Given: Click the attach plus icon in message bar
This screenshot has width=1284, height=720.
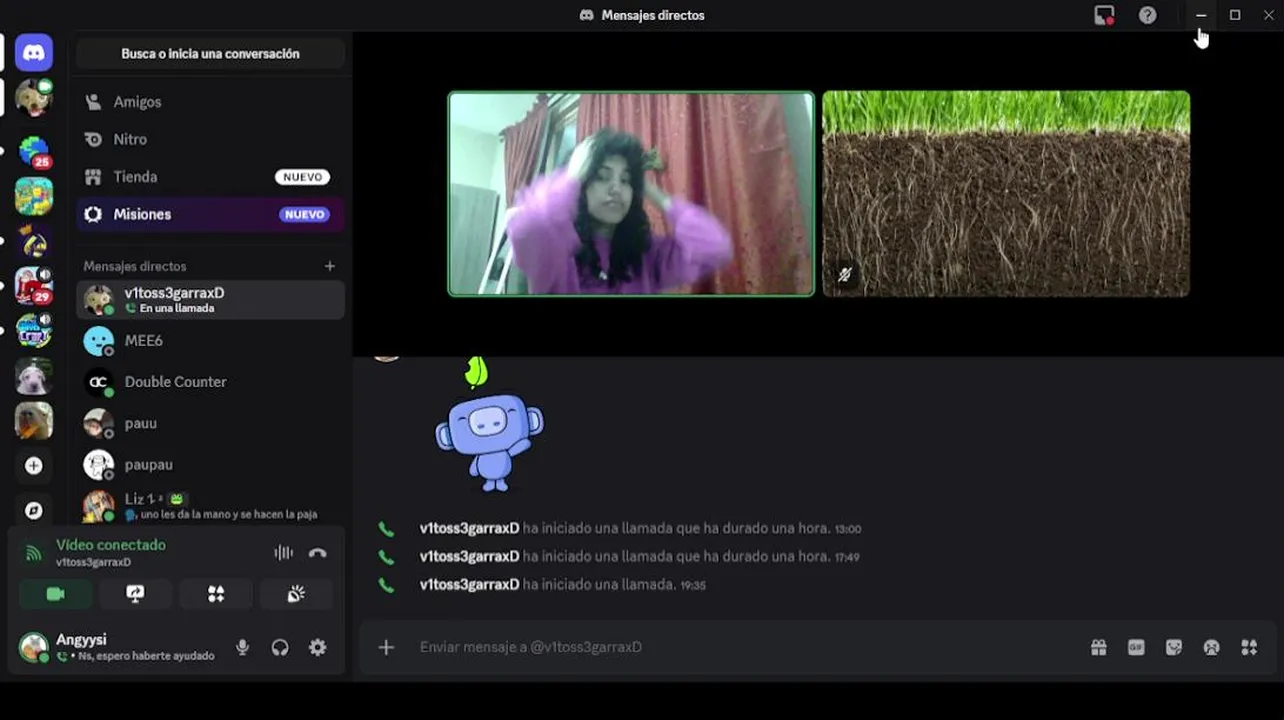Looking at the screenshot, I should 386,647.
